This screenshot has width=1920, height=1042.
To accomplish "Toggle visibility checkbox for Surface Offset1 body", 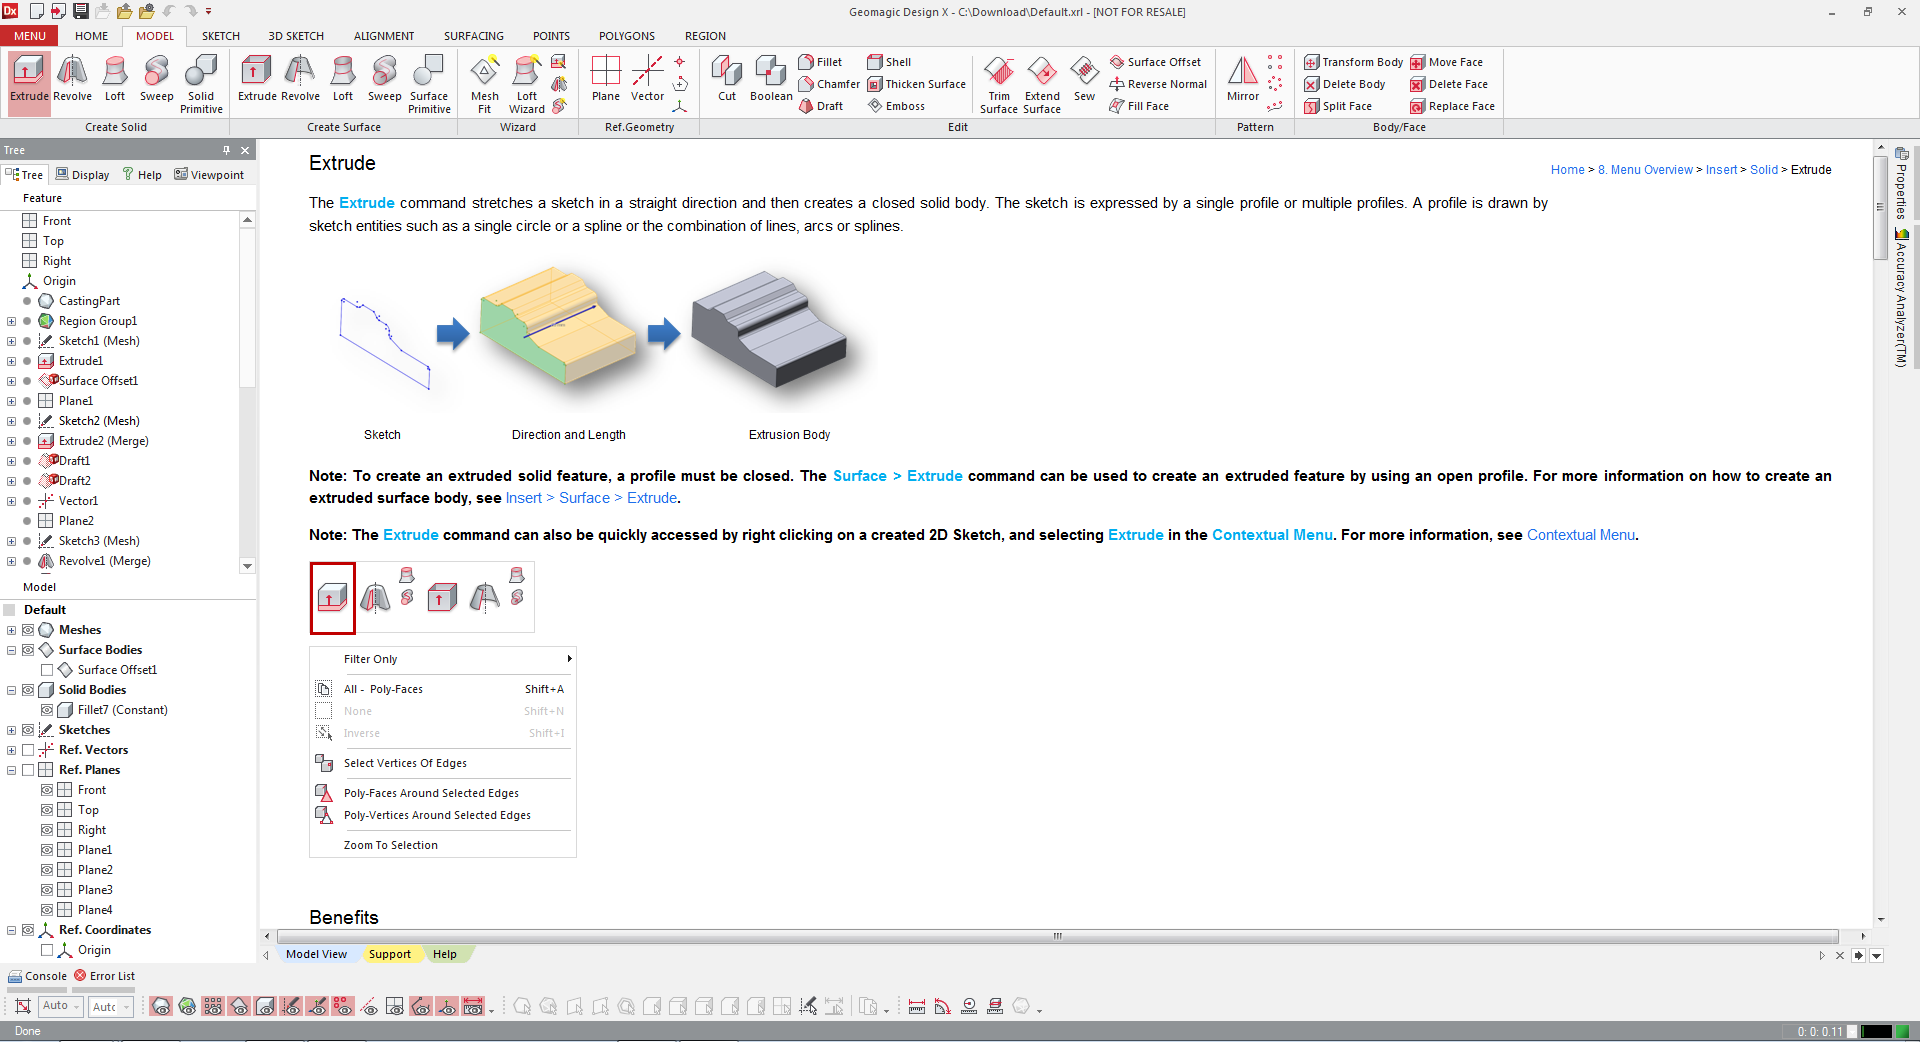I will (47, 670).
